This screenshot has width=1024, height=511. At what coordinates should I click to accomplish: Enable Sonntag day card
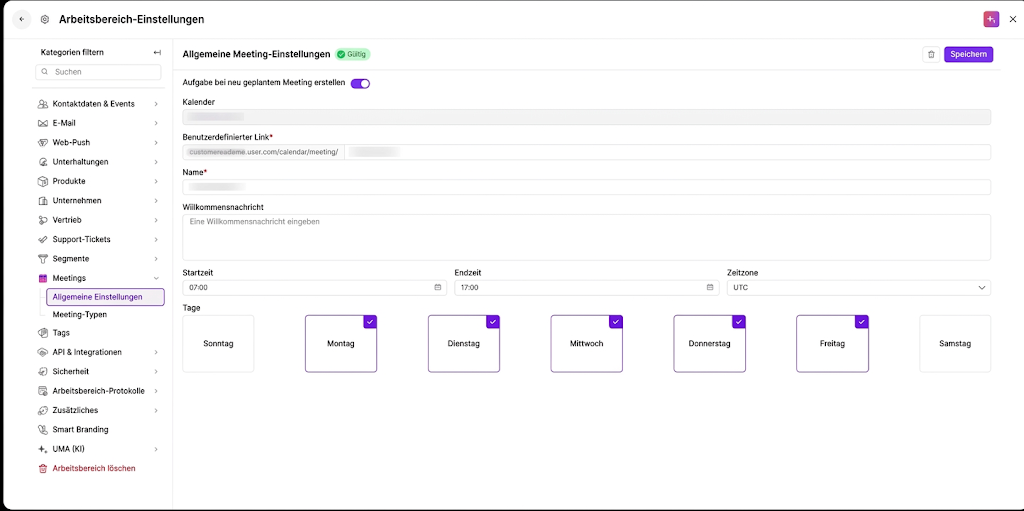tap(218, 344)
